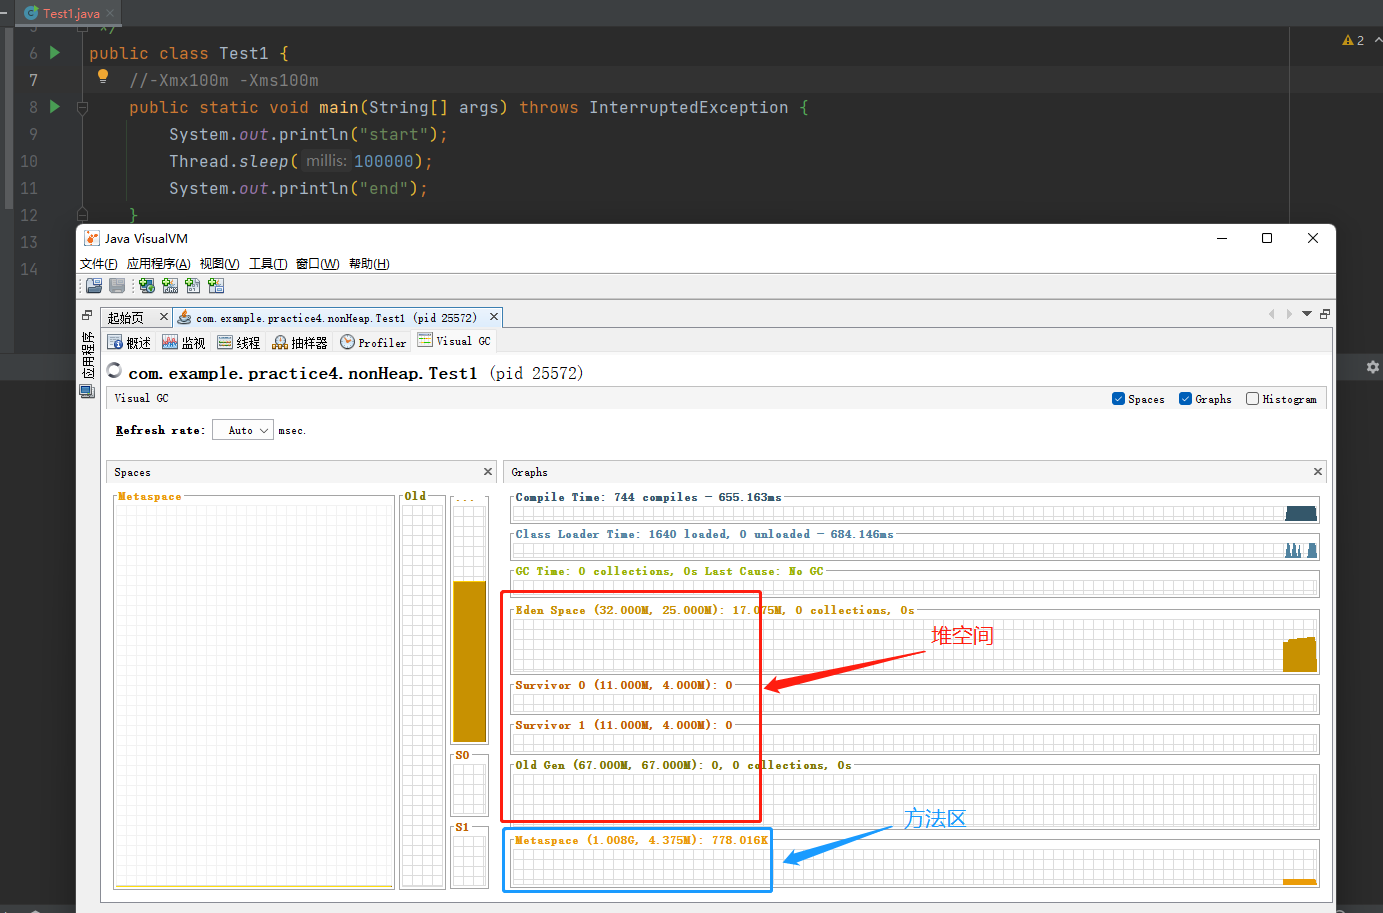The height and width of the screenshot is (913, 1383).
Task: Click the Java VisualVM title bar icon
Action: coord(92,238)
